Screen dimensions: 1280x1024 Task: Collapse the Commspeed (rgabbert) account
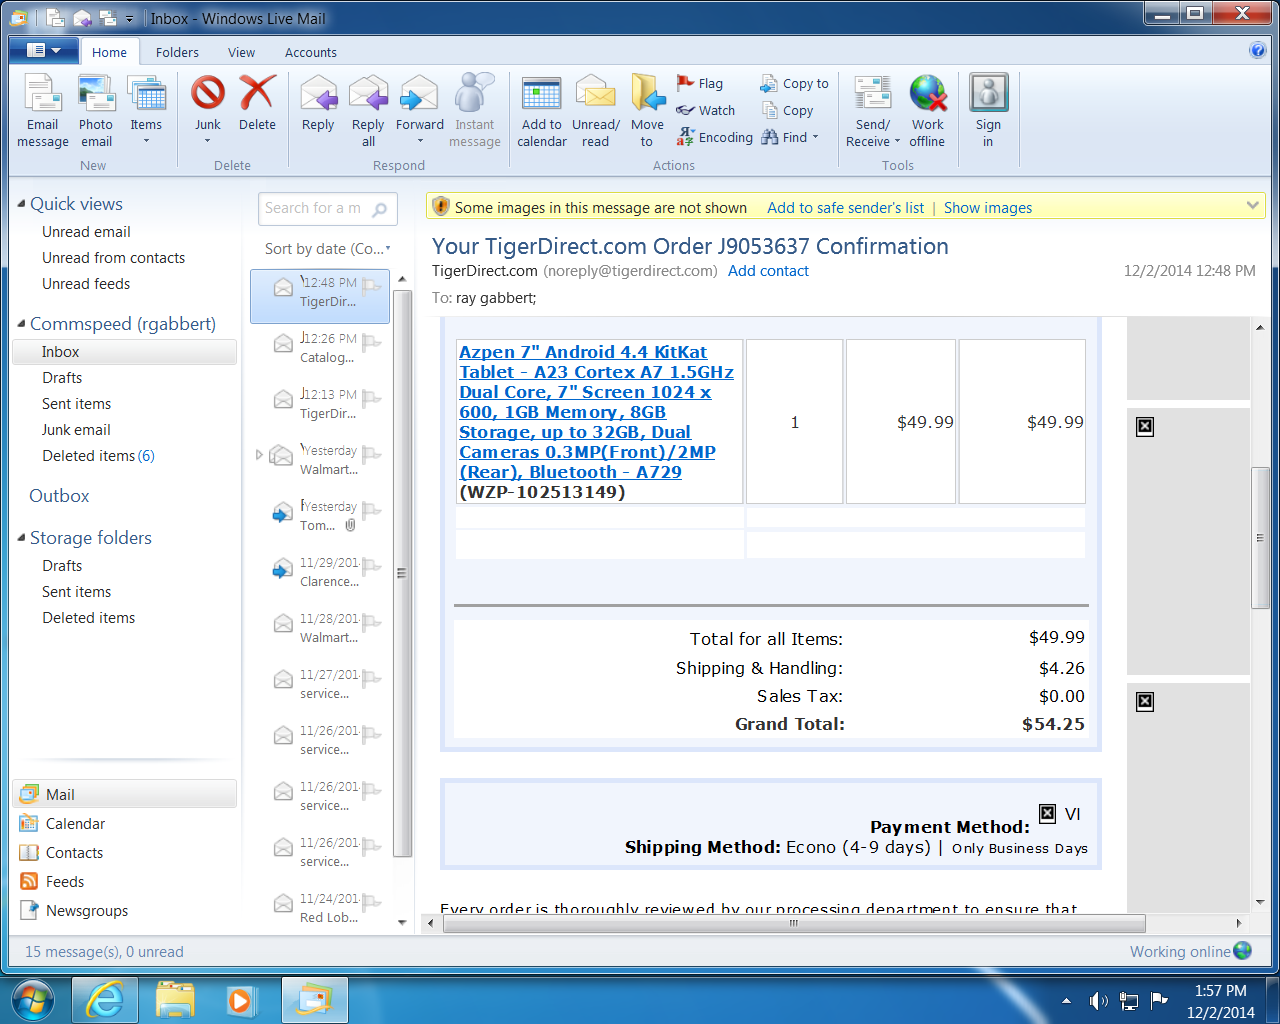pos(21,324)
